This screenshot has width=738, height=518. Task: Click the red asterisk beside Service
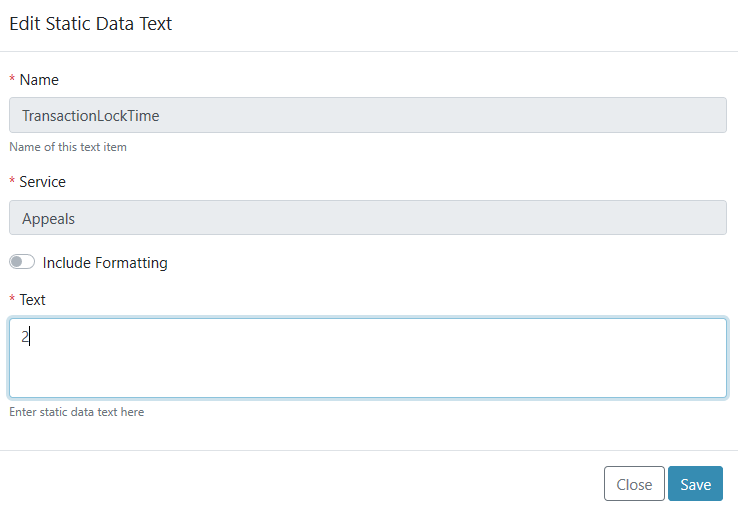[x=12, y=183]
